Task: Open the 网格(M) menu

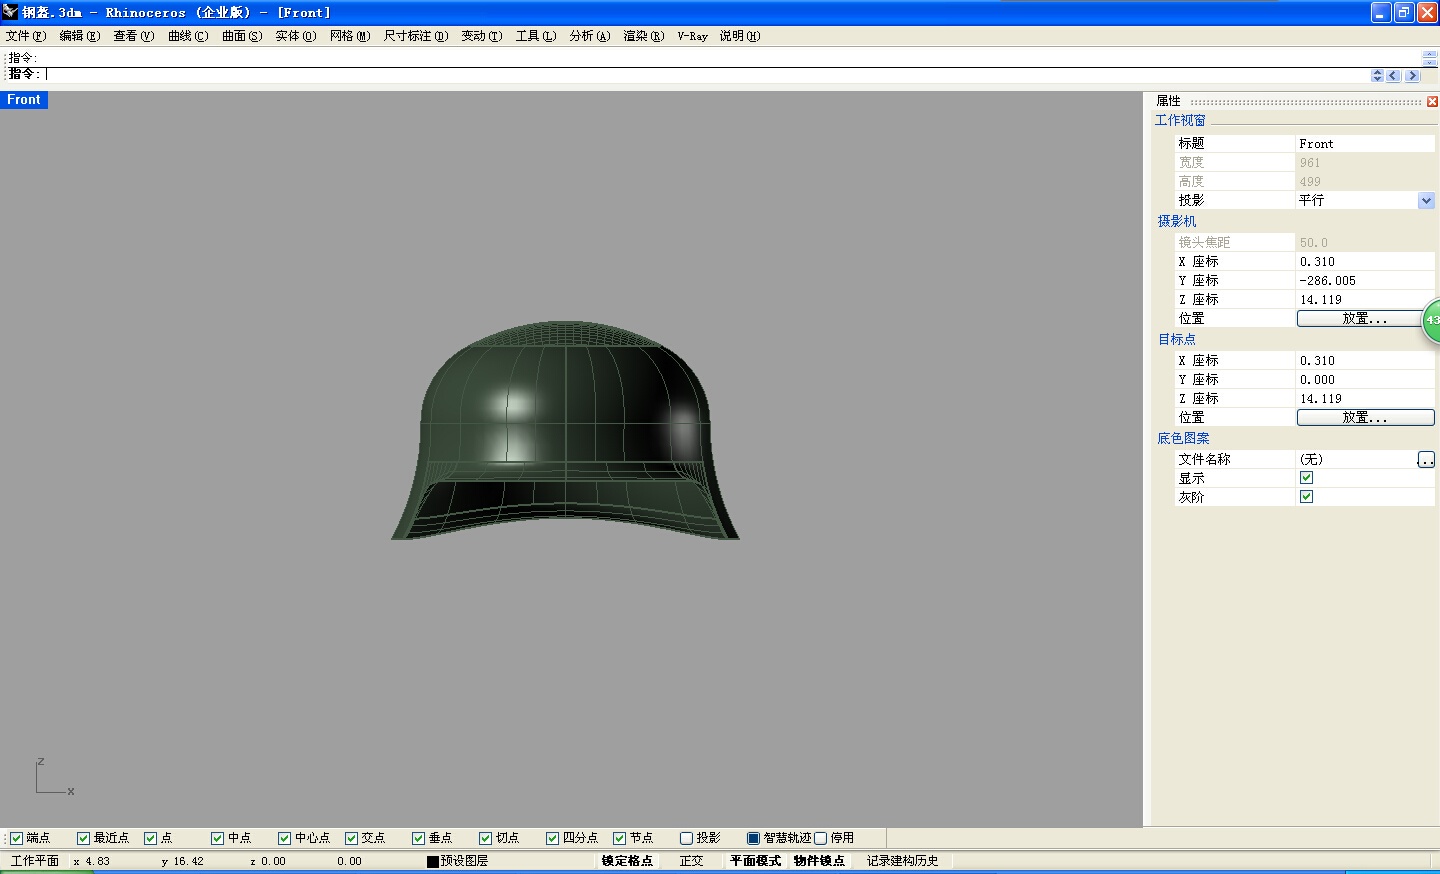Action: 350,36
